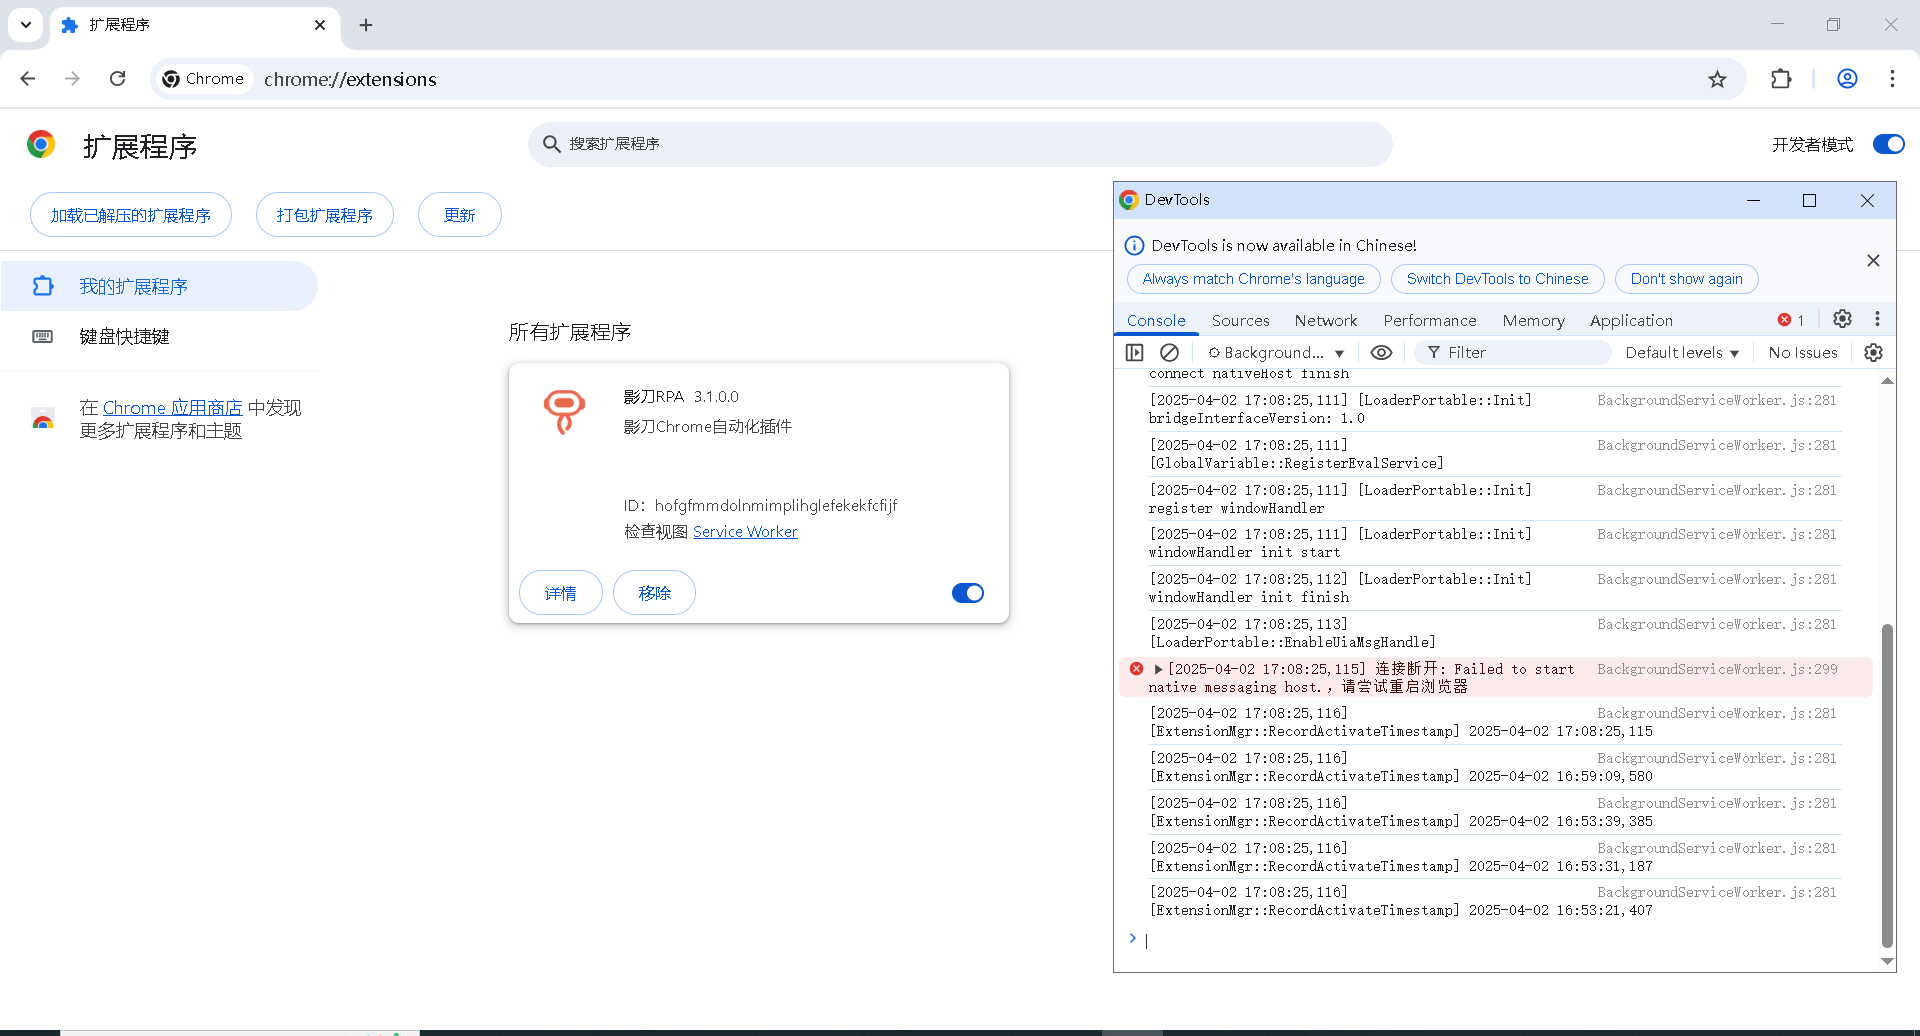Disable the 影刀RPA extension toggle
The image size is (1920, 1036).
point(967,593)
